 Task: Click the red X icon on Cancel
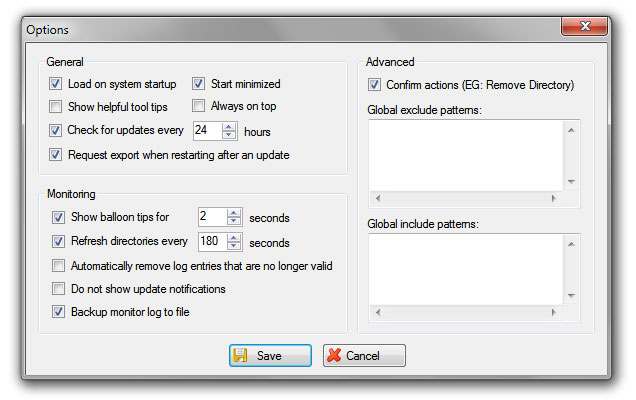pyautogui.click(x=334, y=355)
